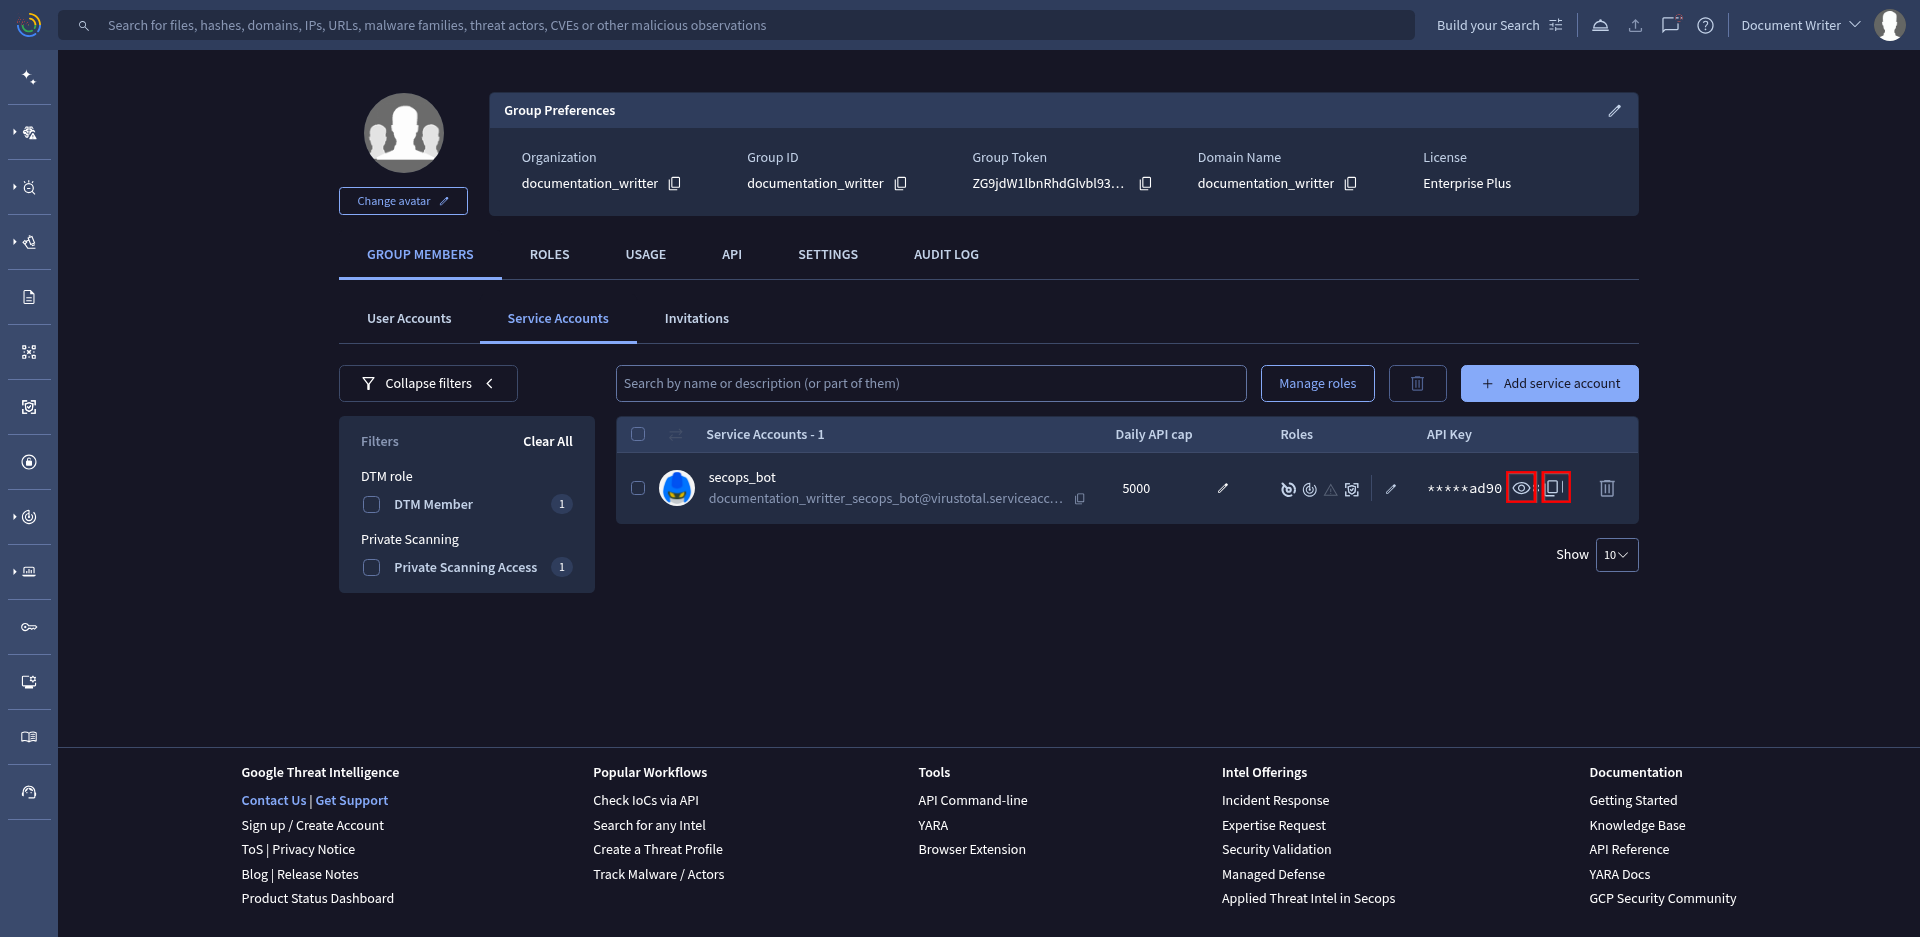Collapse the filters panel

point(428,384)
